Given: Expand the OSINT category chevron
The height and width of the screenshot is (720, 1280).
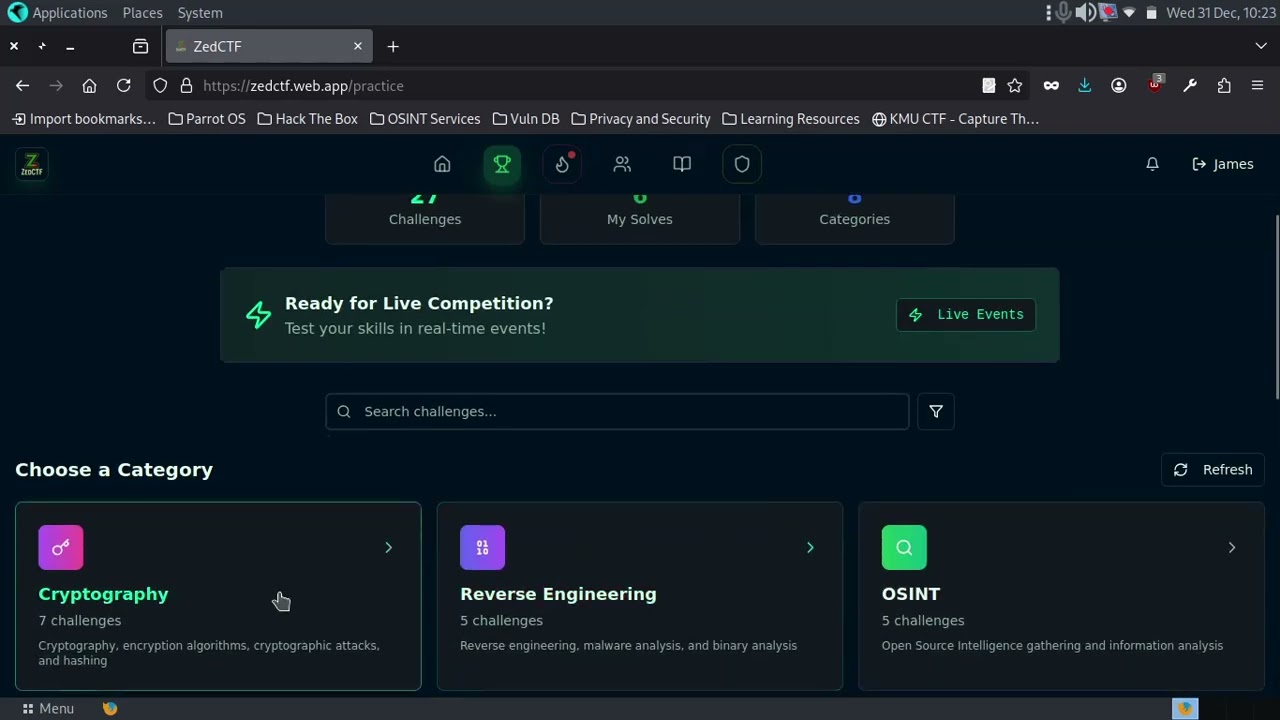Looking at the screenshot, I should (x=1231, y=547).
